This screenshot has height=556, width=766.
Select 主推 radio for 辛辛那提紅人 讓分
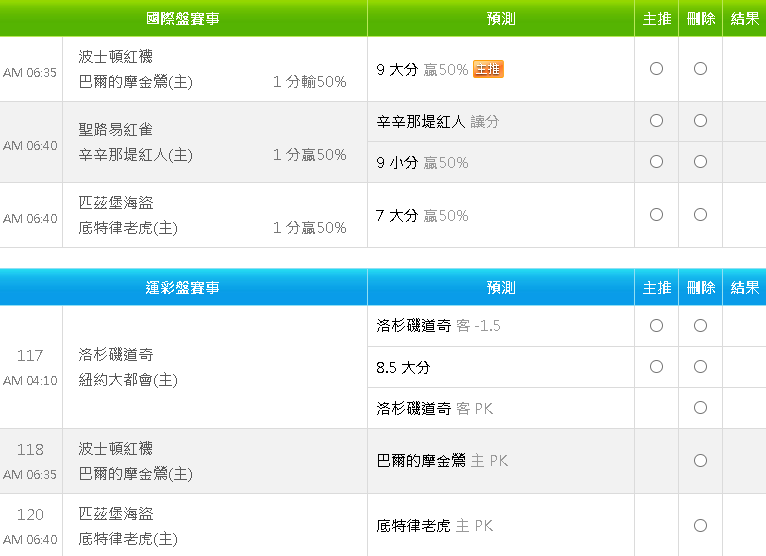point(656,121)
